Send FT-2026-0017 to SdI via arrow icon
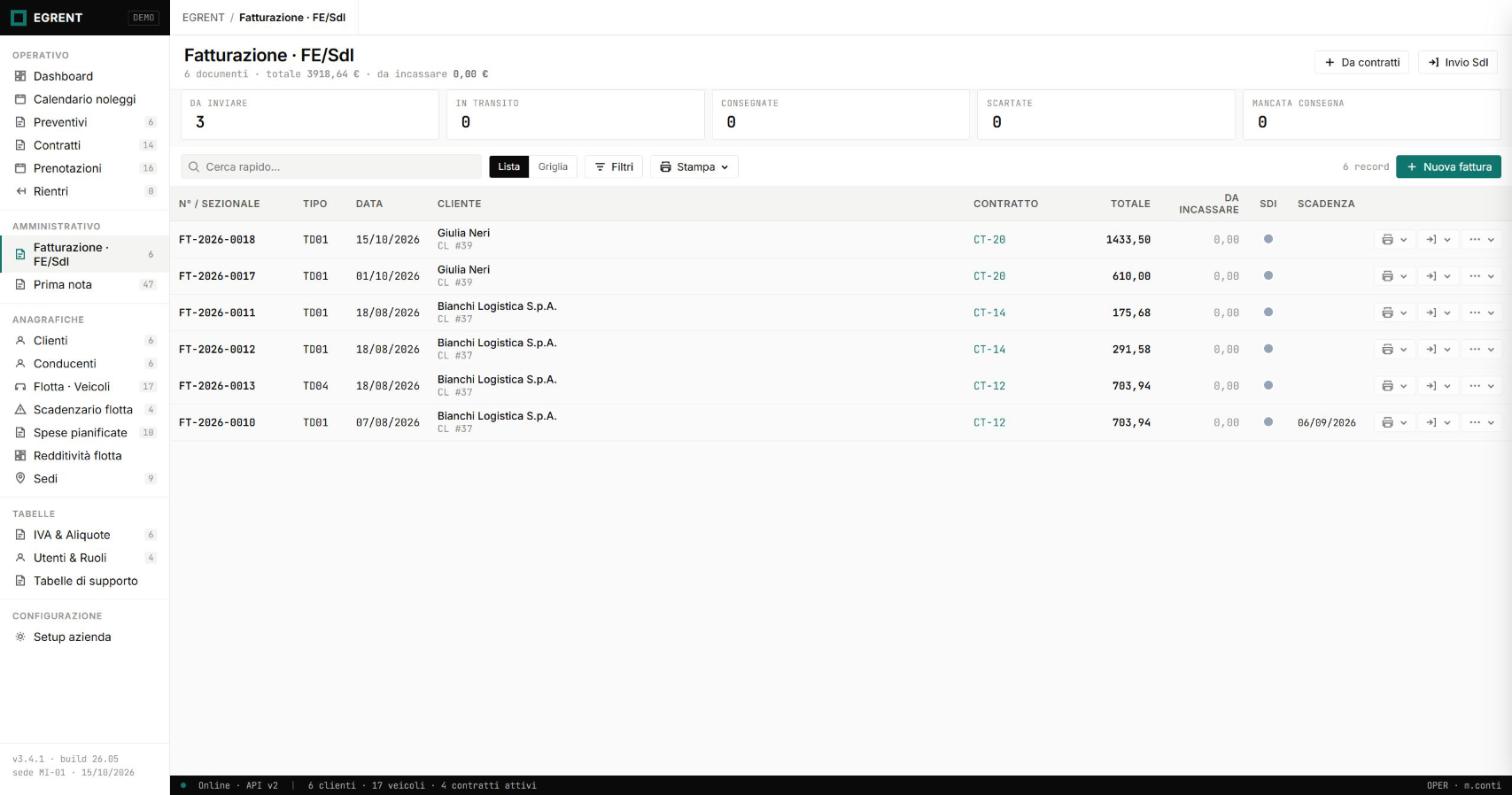The width and height of the screenshot is (1512, 795). tap(1431, 276)
